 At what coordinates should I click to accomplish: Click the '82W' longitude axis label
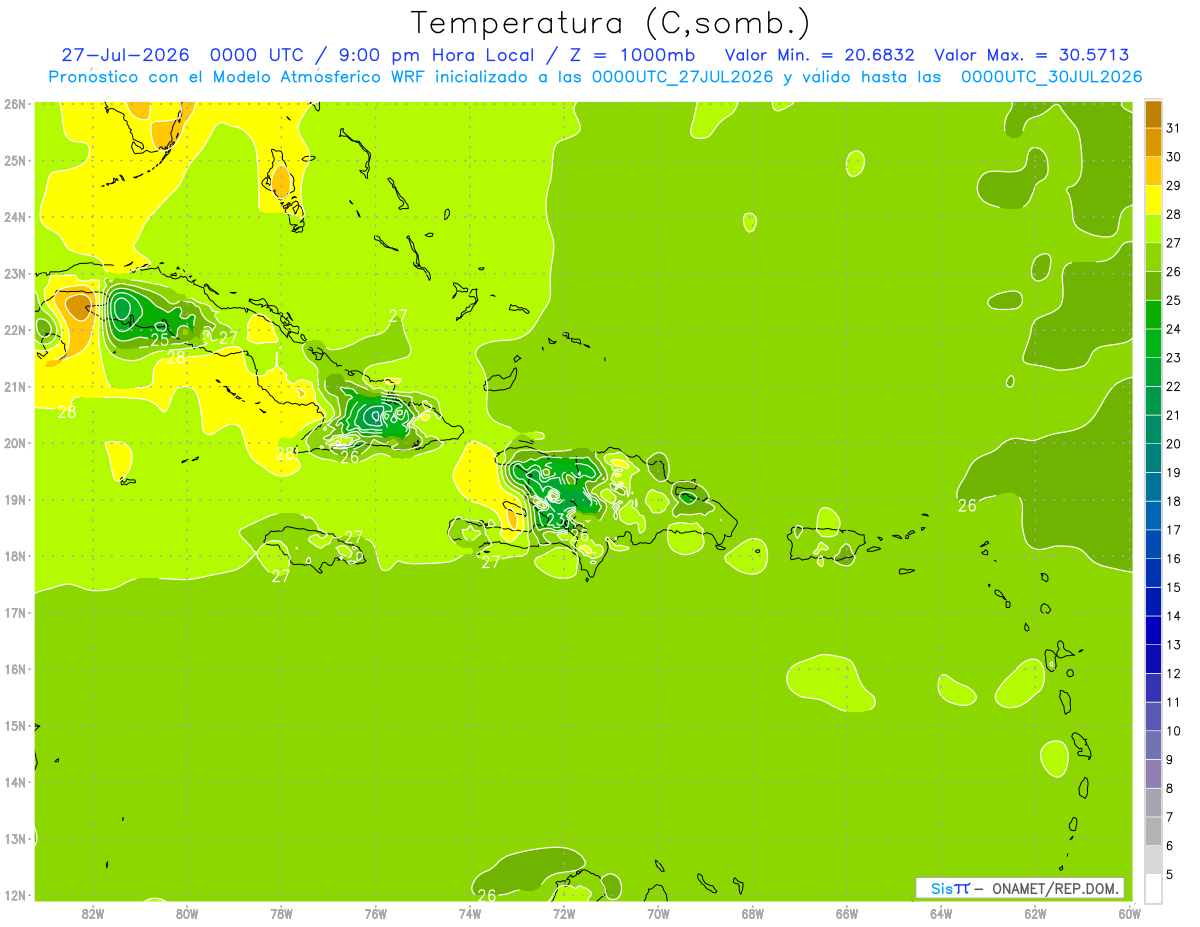point(93,913)
